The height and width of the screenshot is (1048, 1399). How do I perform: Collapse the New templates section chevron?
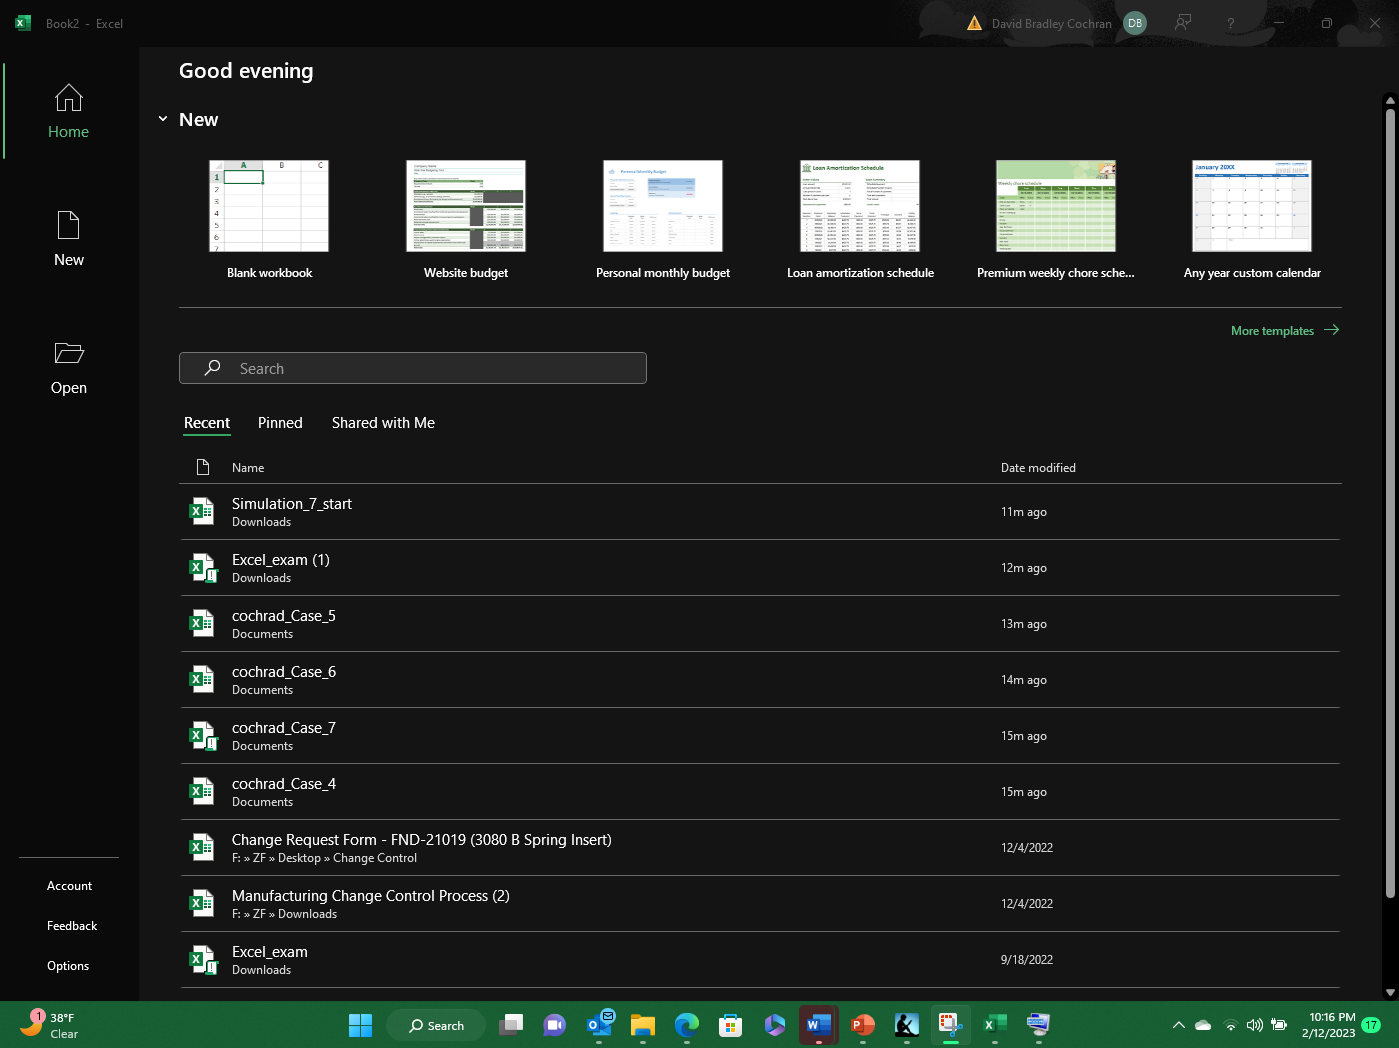(163, 118)
